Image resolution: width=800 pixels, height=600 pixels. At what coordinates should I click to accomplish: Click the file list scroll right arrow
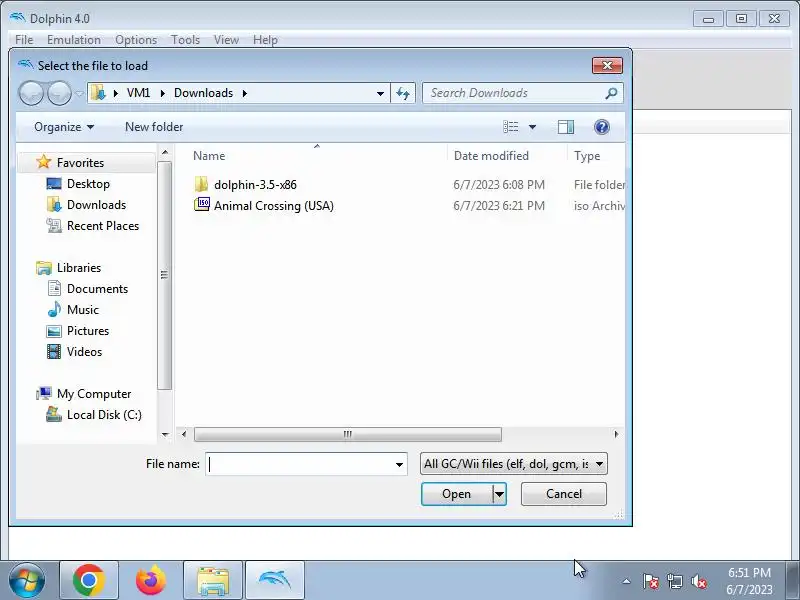tap(616, 435)
